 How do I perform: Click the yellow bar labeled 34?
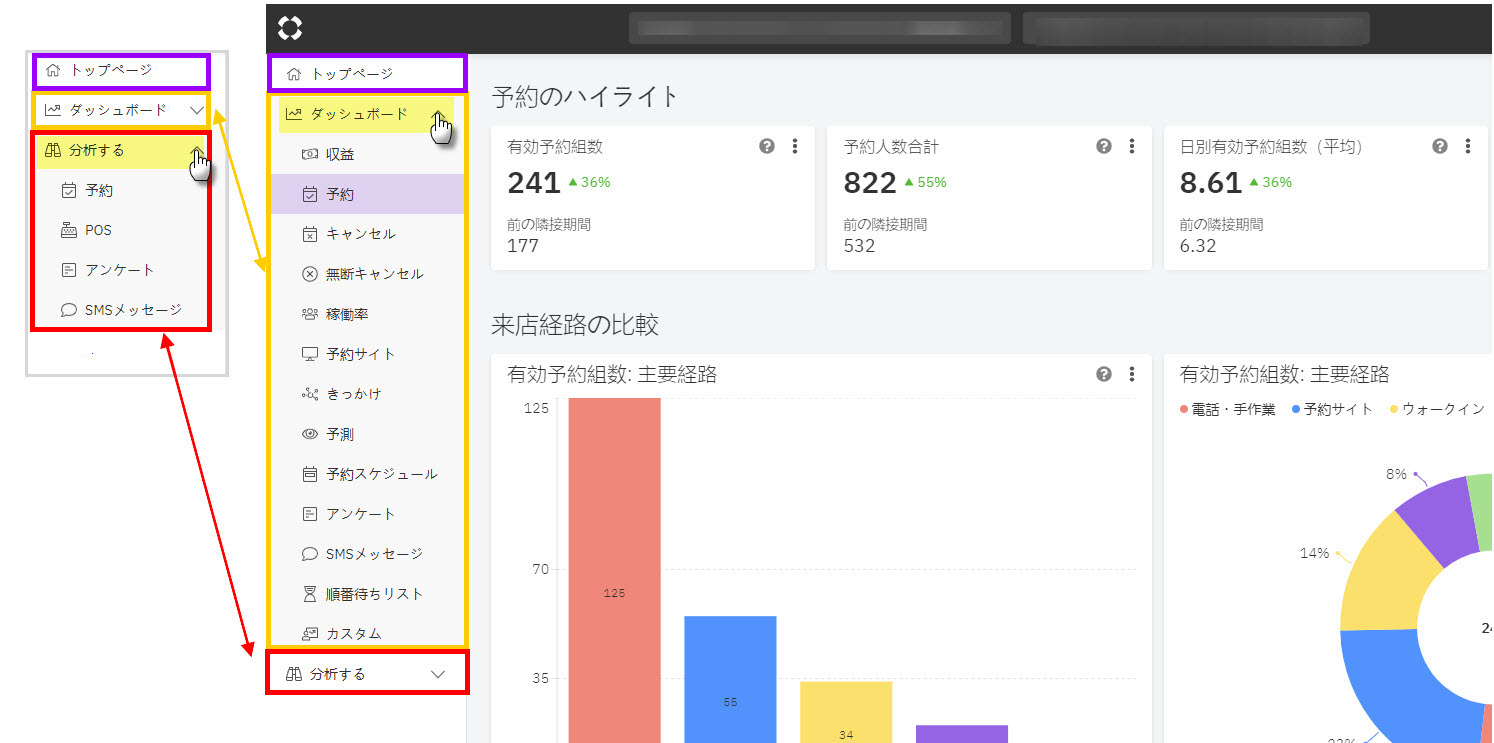(x=846, y=712)
